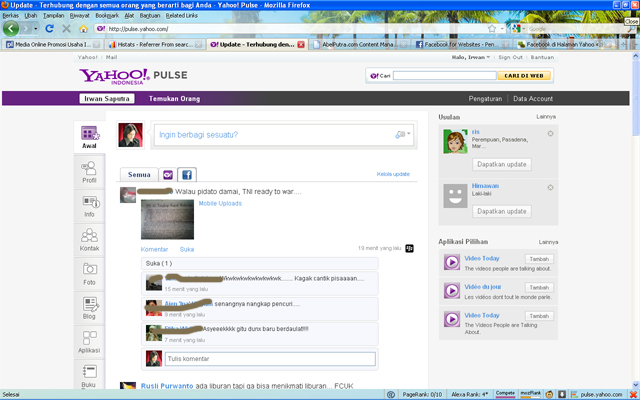The height and width of the screenshot is (400, 640).
Task: Click the Info sidebar icon
Action: tap(90, 205)
